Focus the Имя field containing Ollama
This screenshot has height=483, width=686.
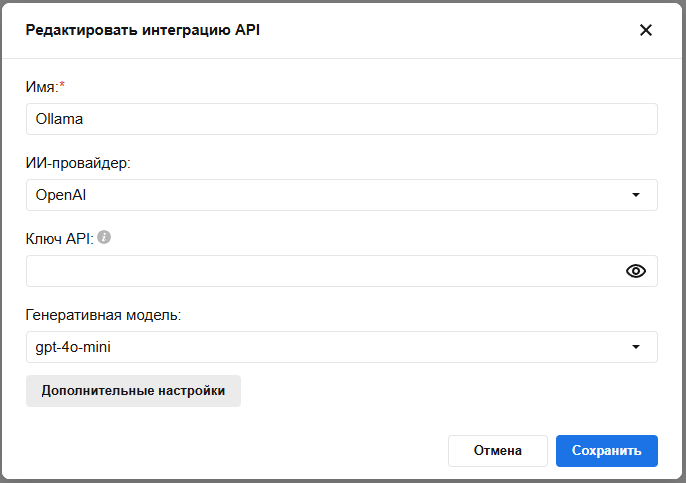point(340,119)
